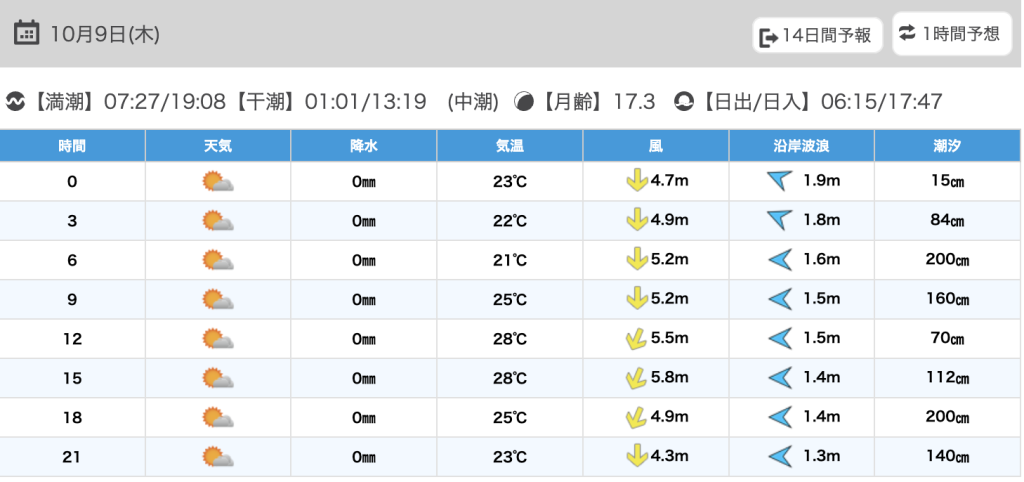This screenshot has width=1024, height=482.
Task: Click the 200cm tide value at 6時
Action: coord(947,260)
